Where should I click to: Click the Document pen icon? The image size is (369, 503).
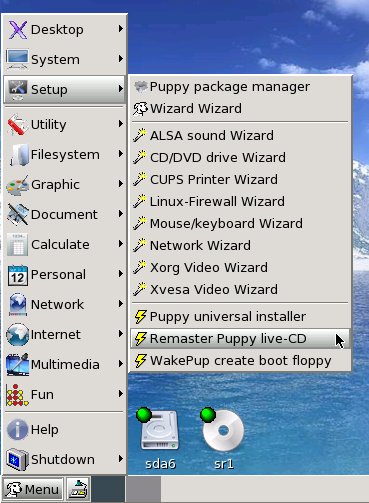click(x=17, y=214)
